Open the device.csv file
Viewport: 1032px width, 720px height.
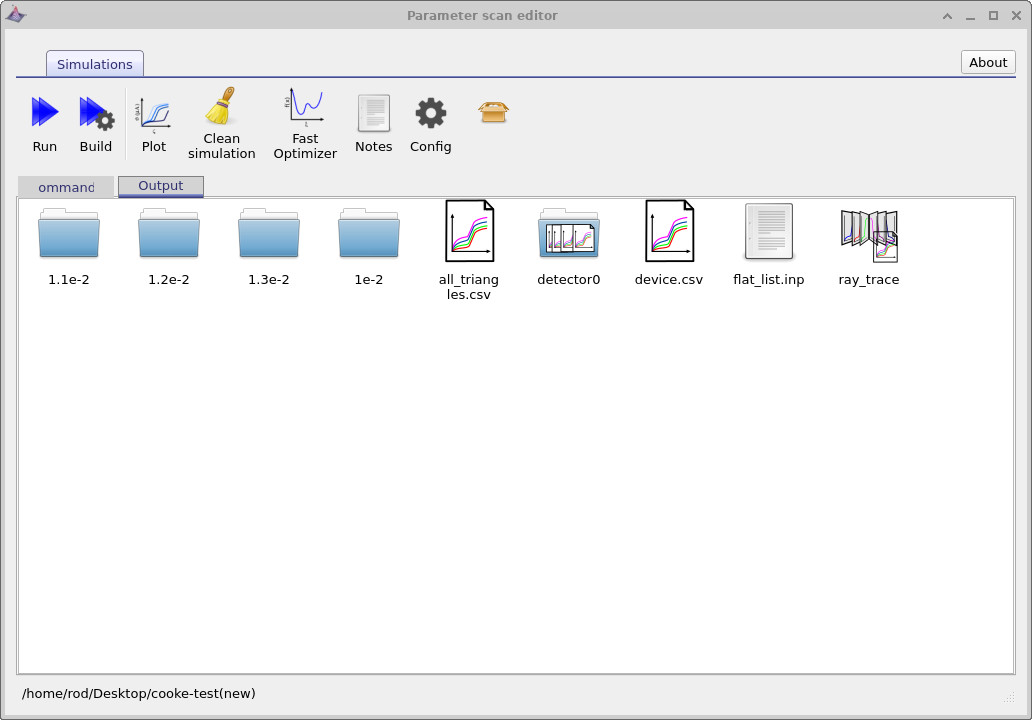668,240
